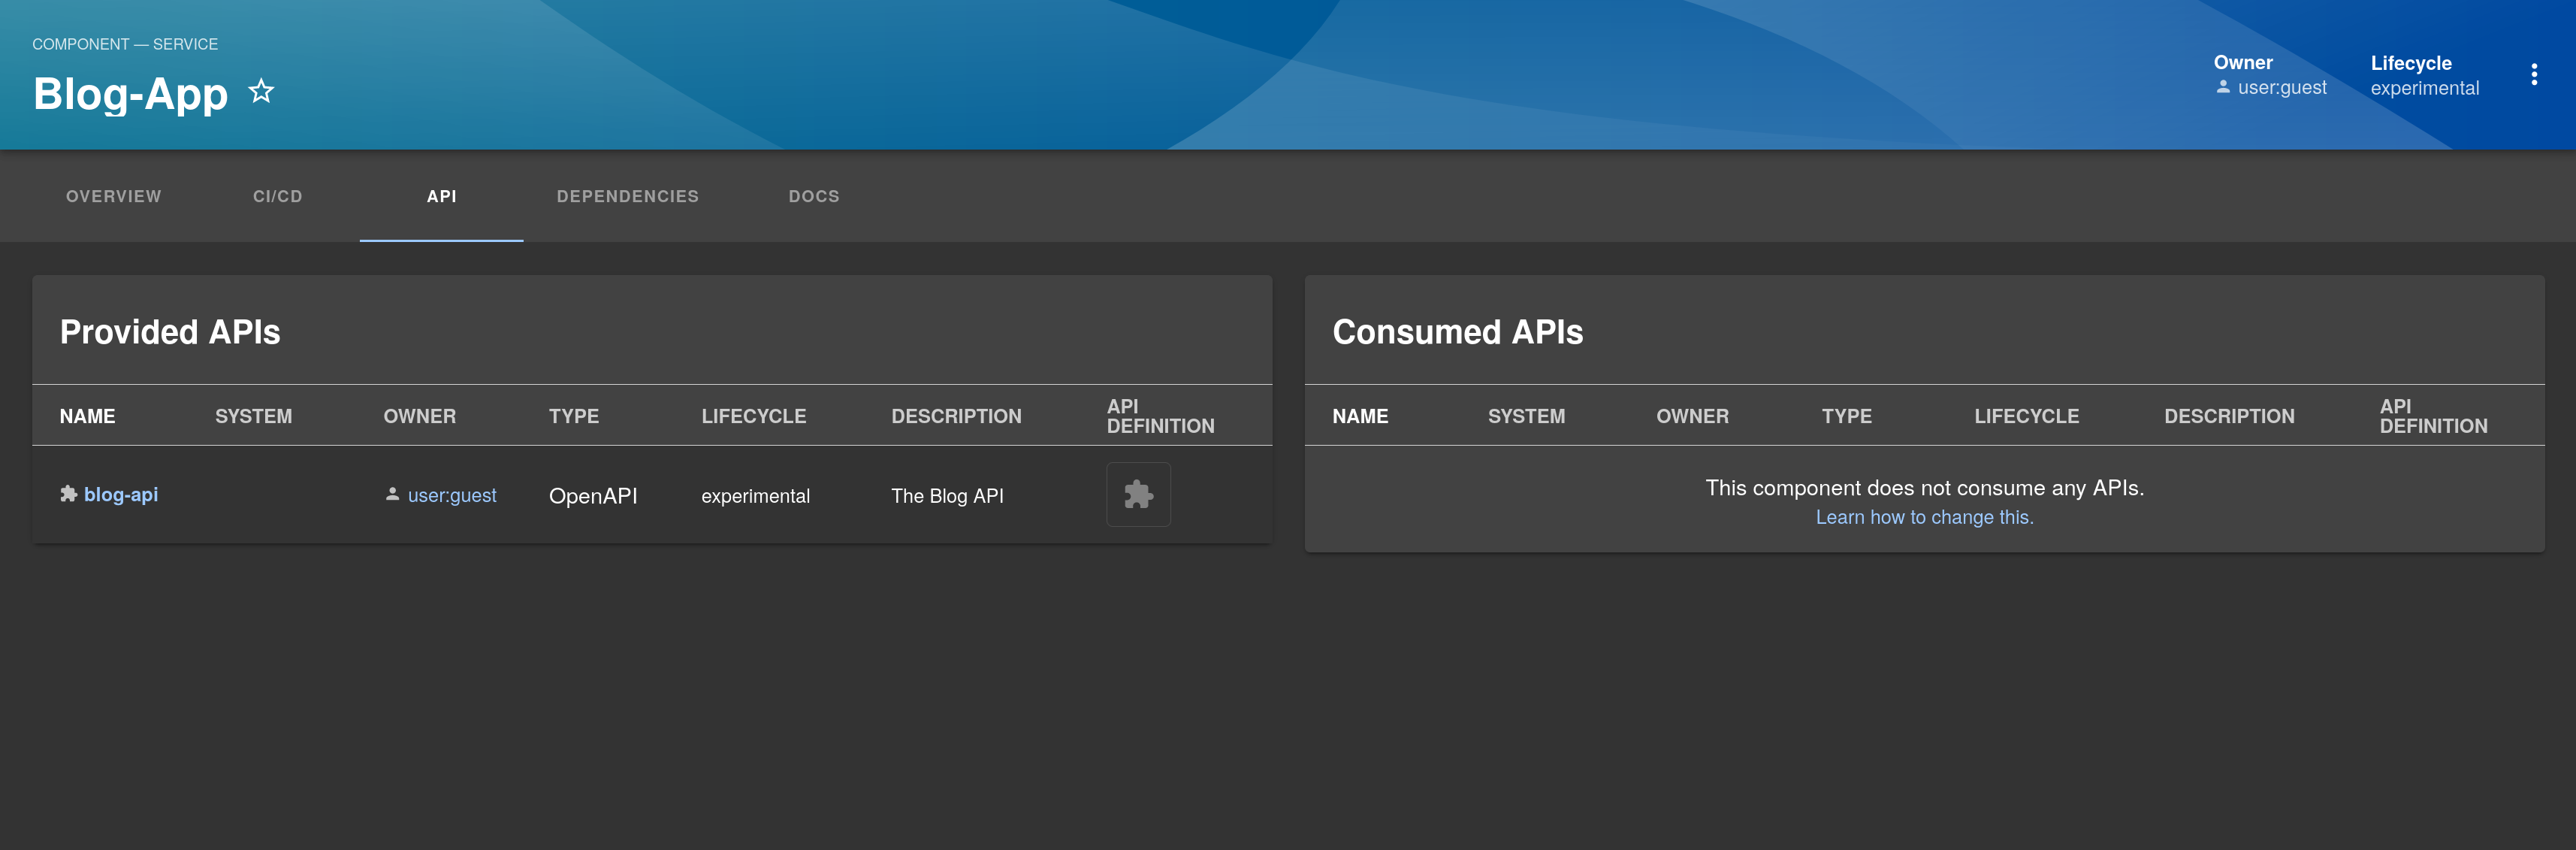Click person icon beside user:guest in table

pos(392,494)
